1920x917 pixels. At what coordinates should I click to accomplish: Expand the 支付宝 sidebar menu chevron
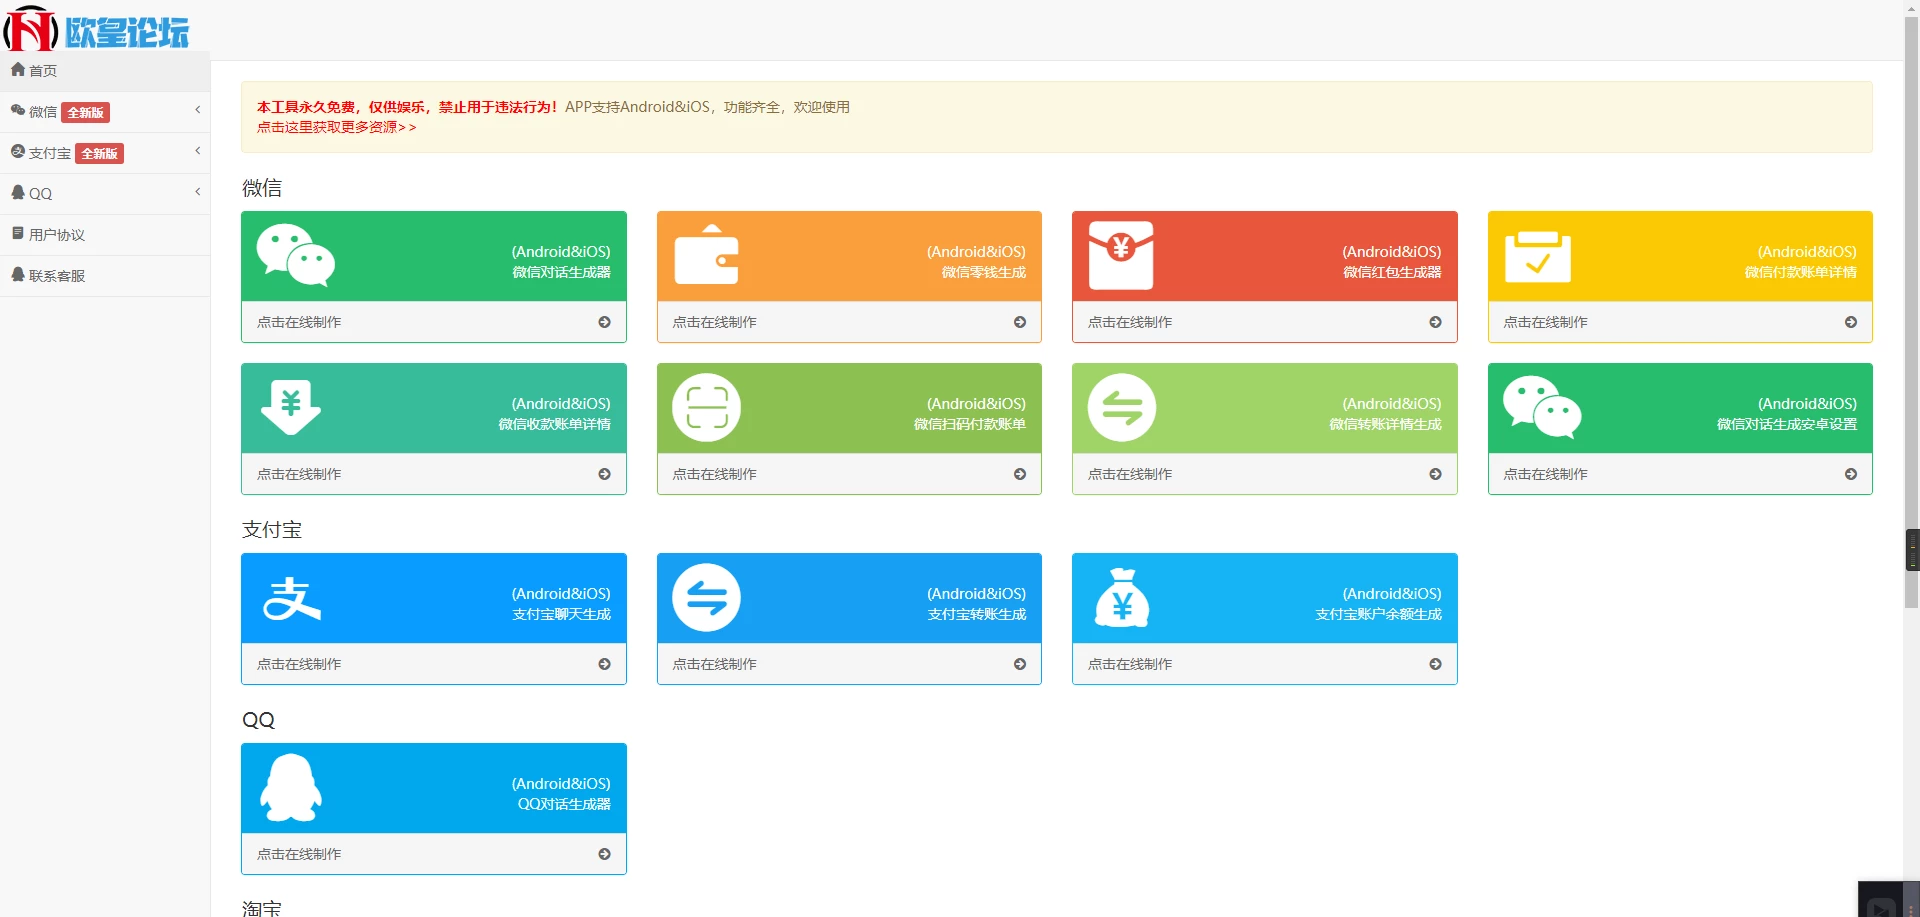[x=197, y=151]
